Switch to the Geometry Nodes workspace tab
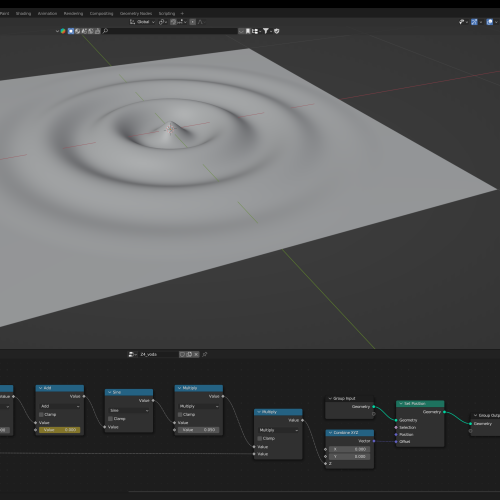This screenshot has width=500, height=500. point(136,14)
